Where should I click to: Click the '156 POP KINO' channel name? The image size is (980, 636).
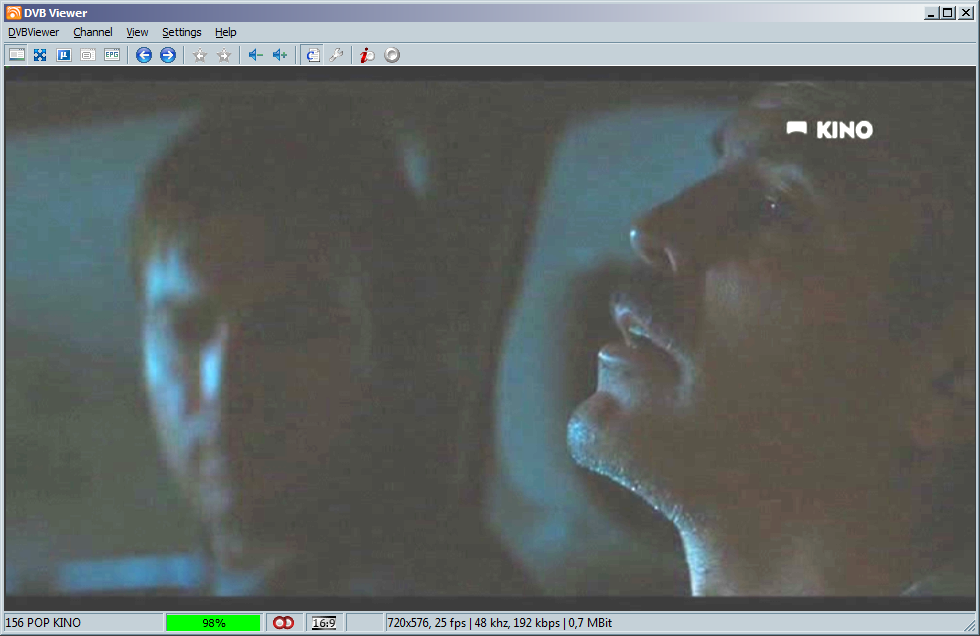[43, 623]
